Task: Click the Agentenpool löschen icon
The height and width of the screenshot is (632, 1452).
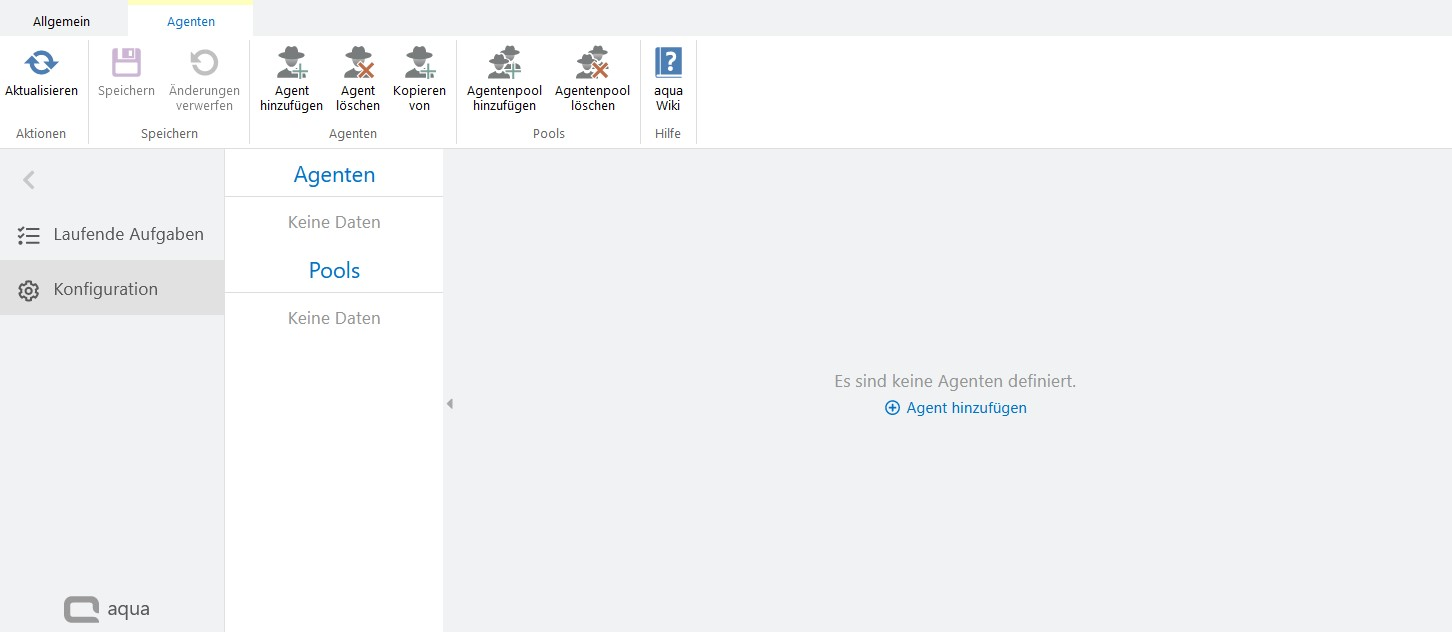Action: 592,65
